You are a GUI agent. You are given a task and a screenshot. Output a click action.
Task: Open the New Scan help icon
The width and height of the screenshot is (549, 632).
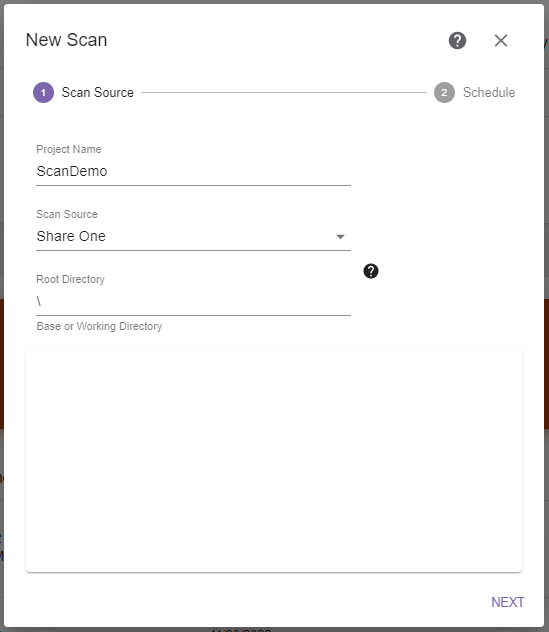pos(457,40)
